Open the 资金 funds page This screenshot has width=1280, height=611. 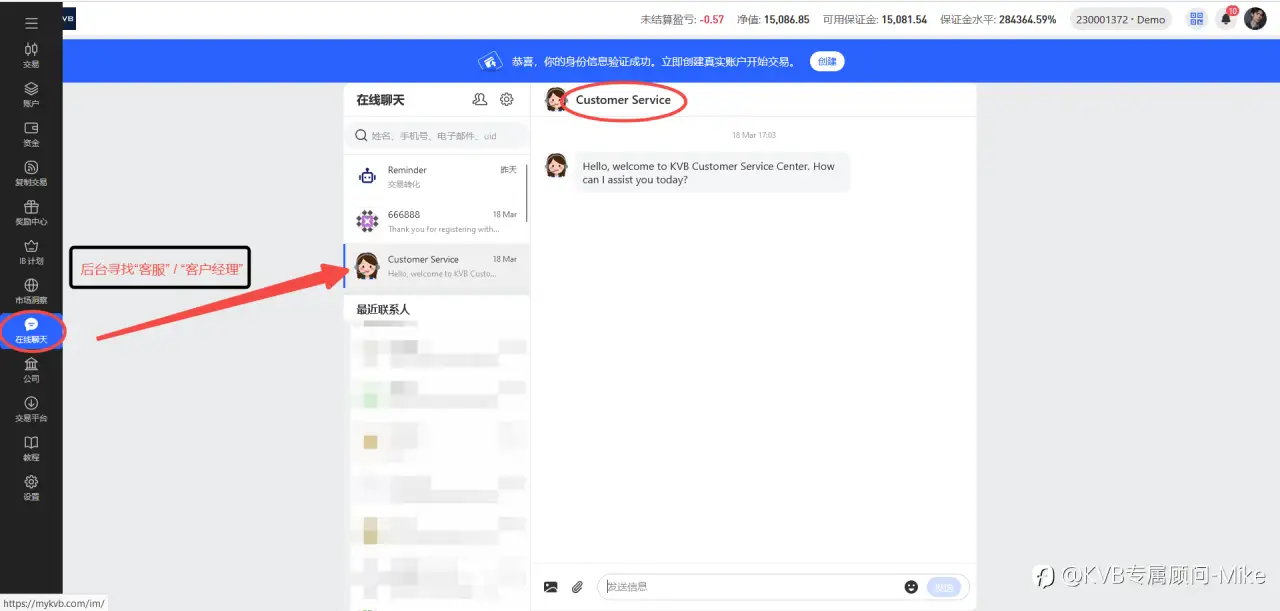point(31,134)
